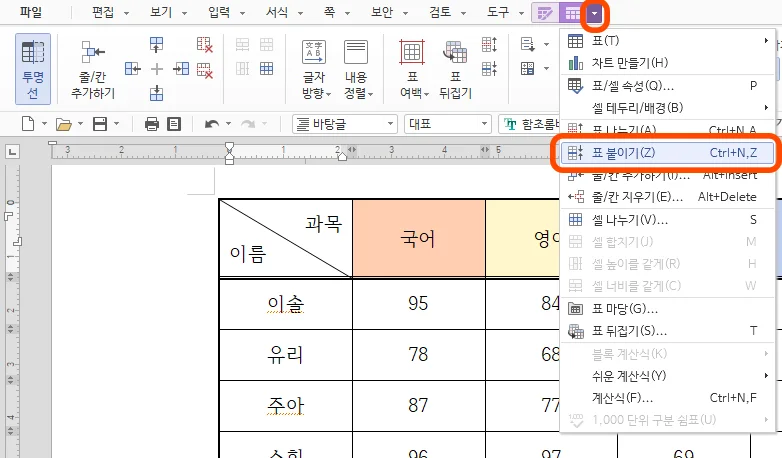Open the 글자 방향 text direction control
This screenshot has width=782, height=458.
(314, 69)
